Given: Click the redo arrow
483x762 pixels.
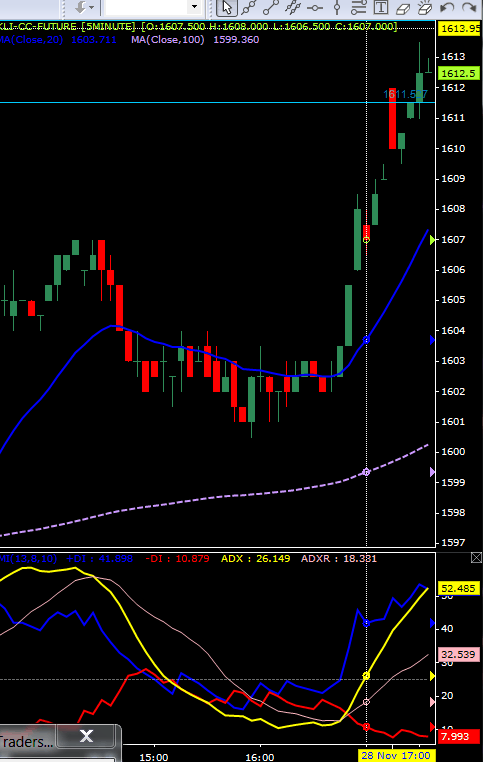Looking at the screenshot, I should coord(468,7).
